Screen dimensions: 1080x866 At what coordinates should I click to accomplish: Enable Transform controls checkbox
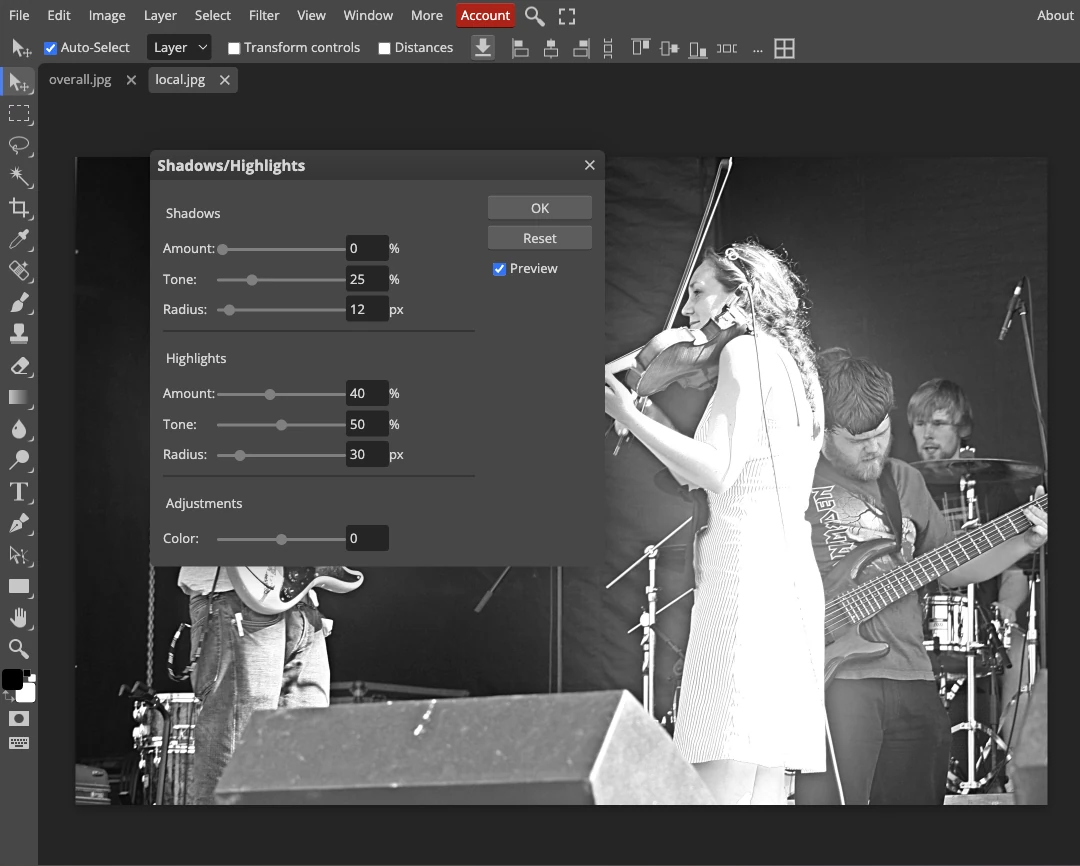(x=233, y=48)
